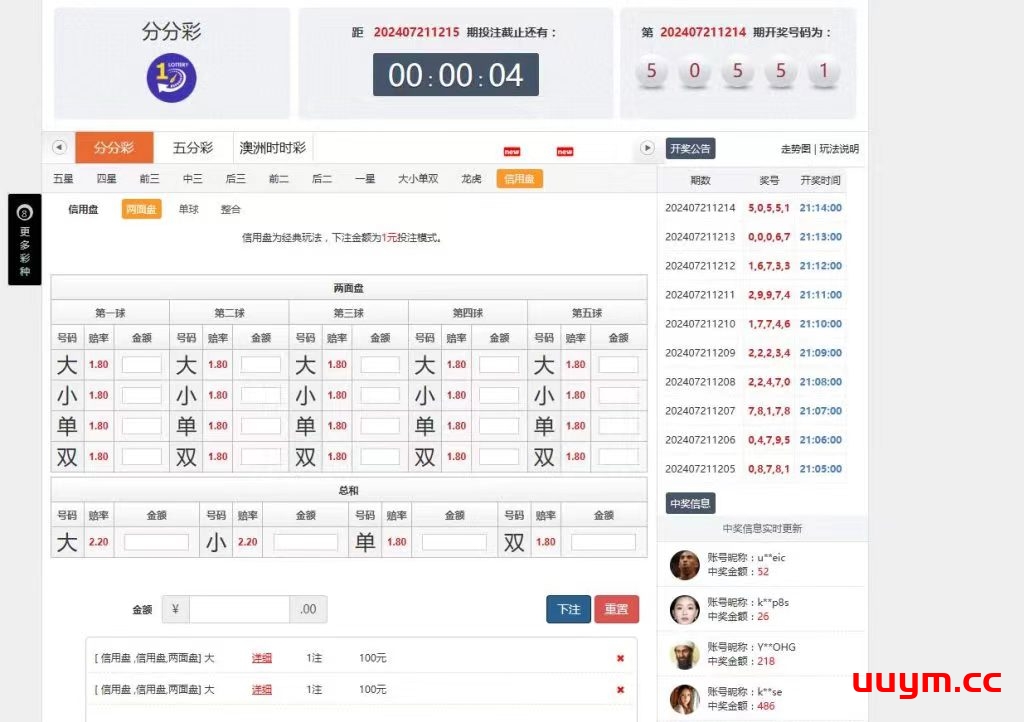Screen dimensions: 1024x722
Task: Click first ball 大 amount input box
Action: point(141,365)
